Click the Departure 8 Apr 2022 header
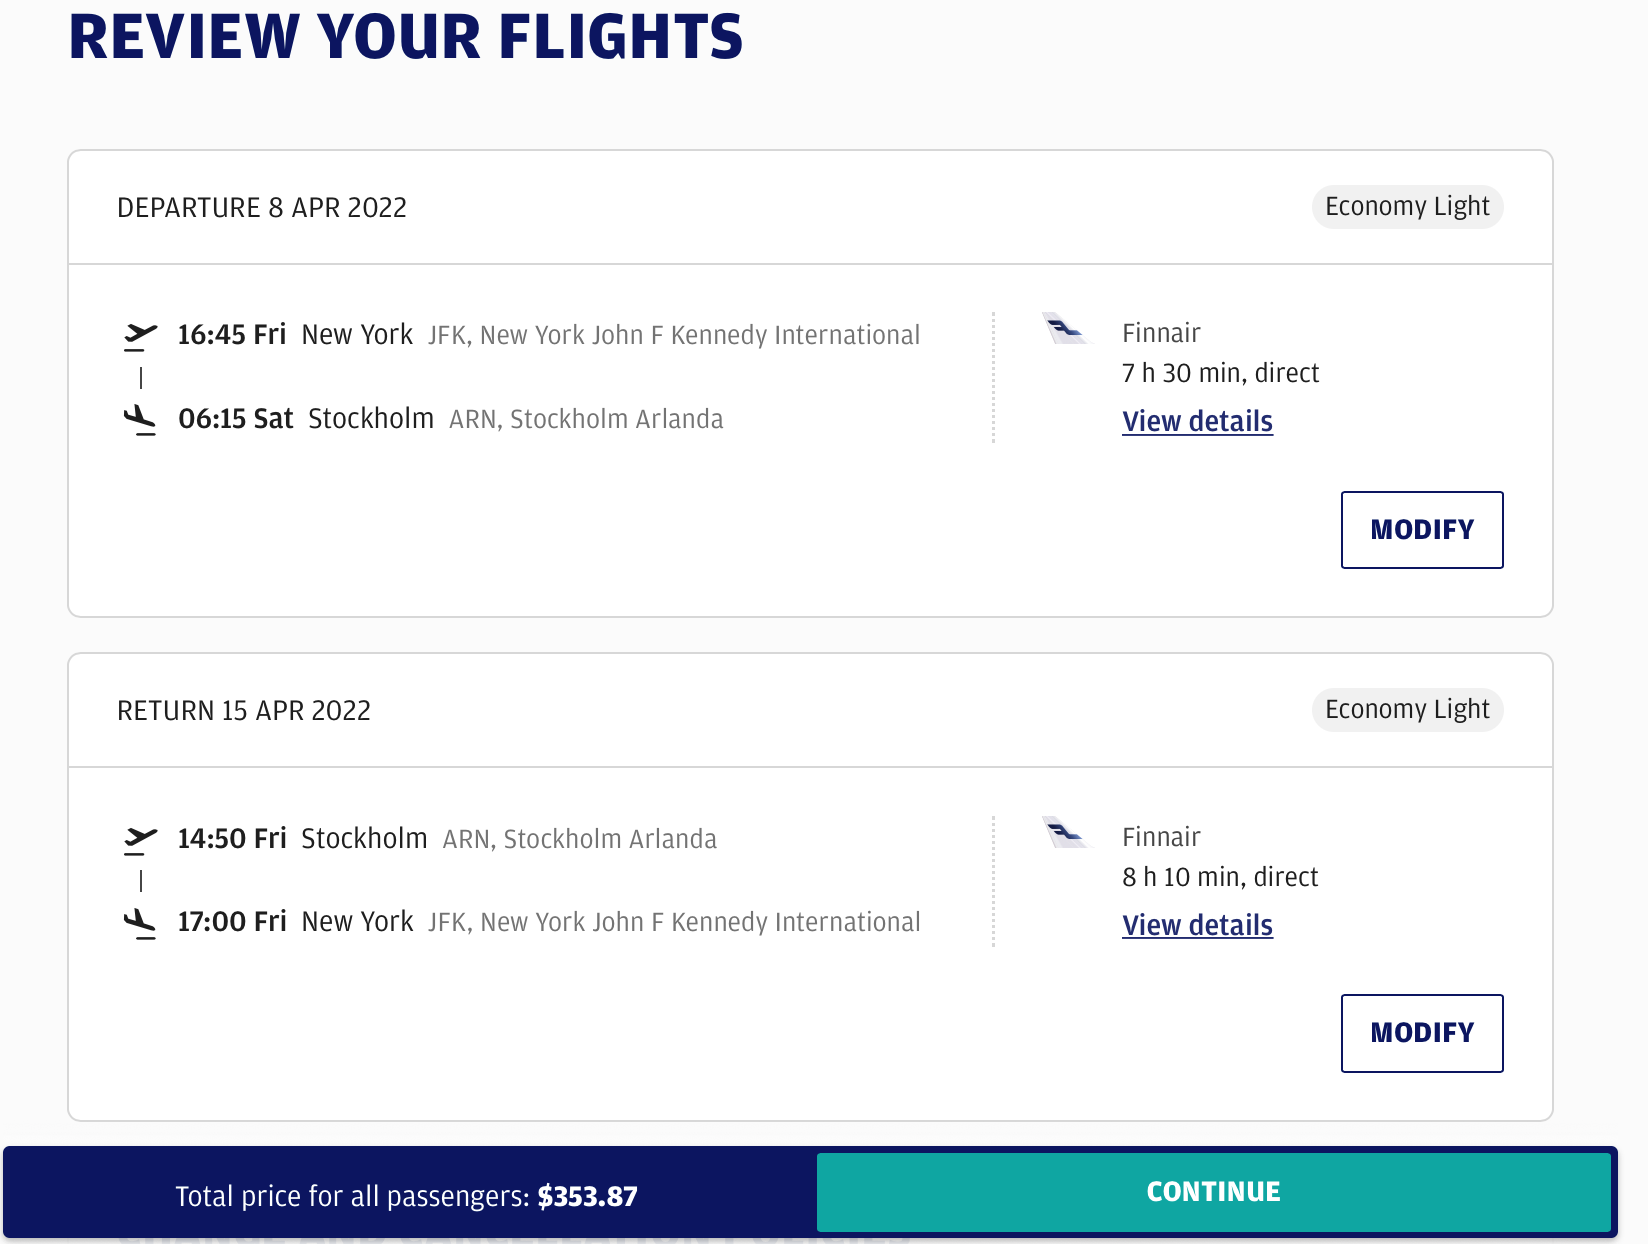The height and width of the screenshot is (1244, 1648). click(x=262, y=208)
